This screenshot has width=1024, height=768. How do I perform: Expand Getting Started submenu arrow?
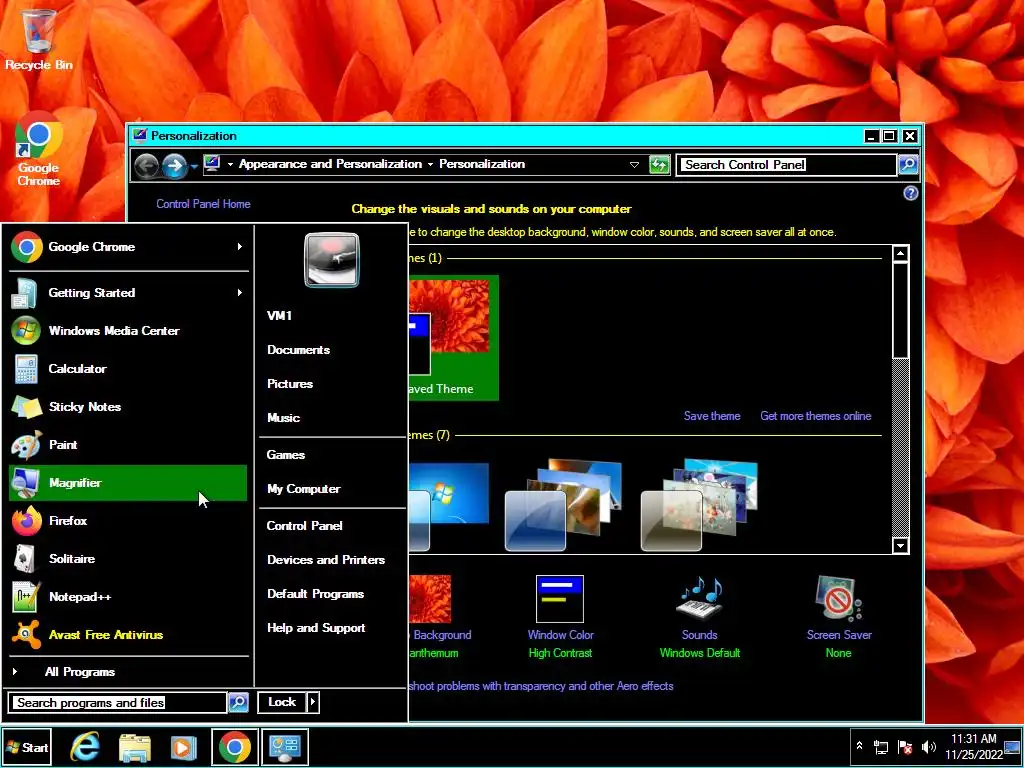click(x=240, y=293)
